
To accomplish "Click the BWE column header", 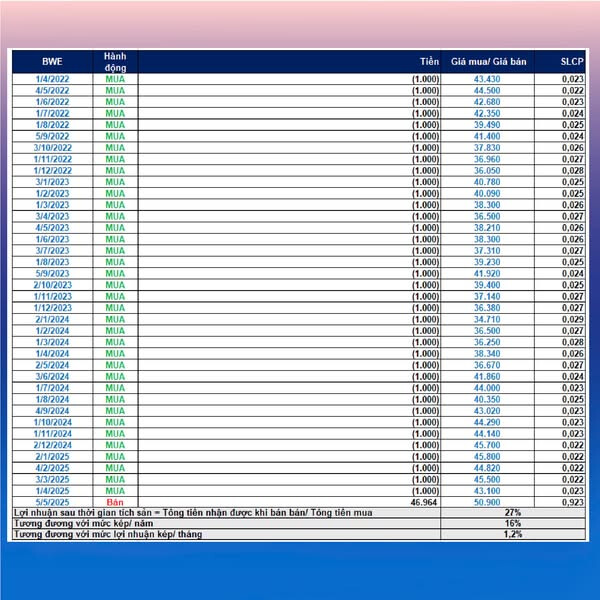I will point(52,61).
